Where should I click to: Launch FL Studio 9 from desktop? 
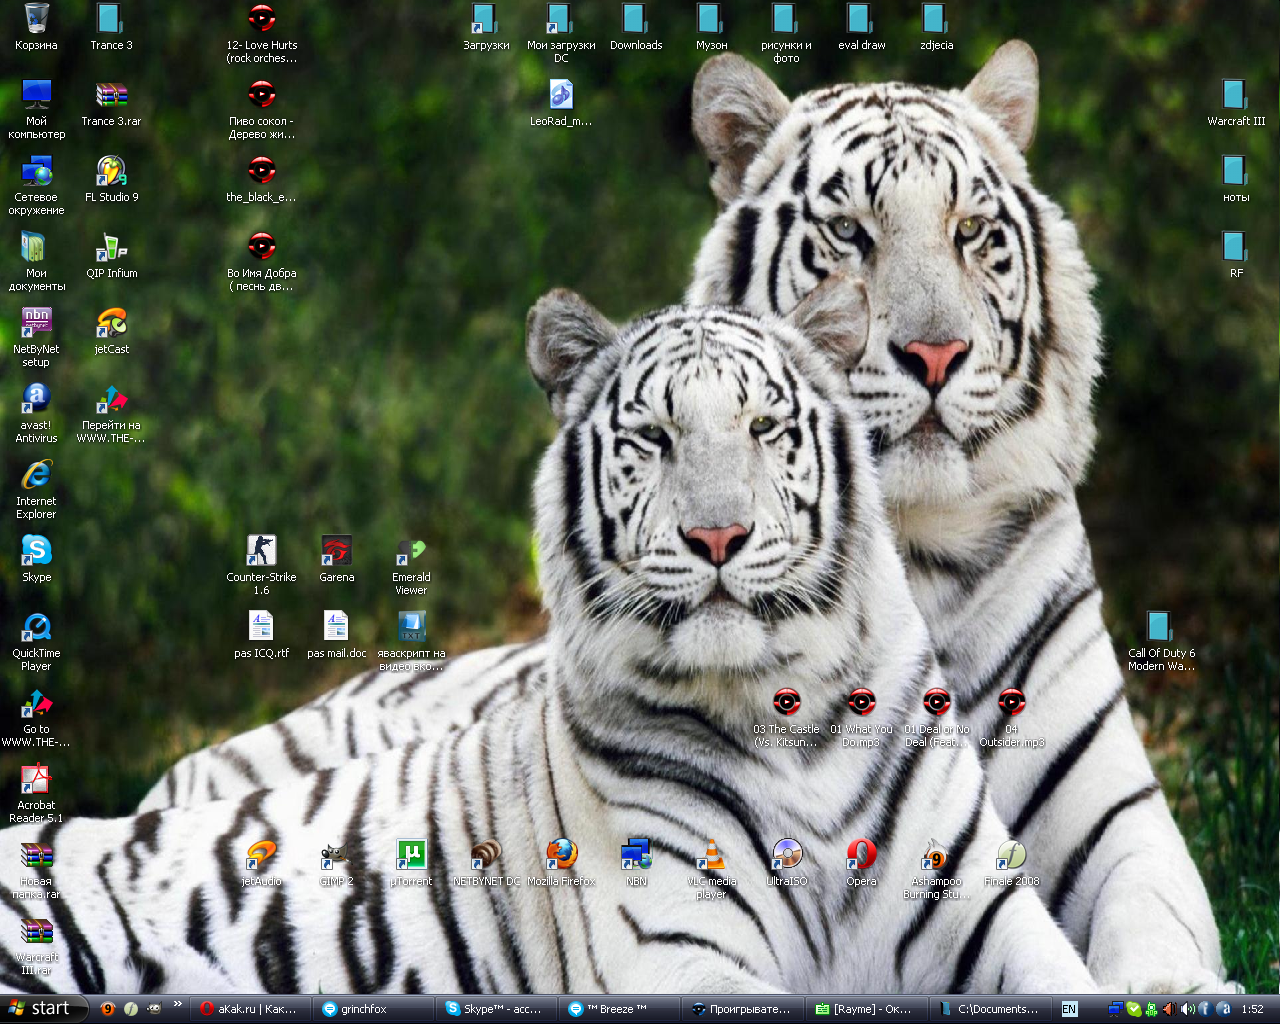(111, 171)
